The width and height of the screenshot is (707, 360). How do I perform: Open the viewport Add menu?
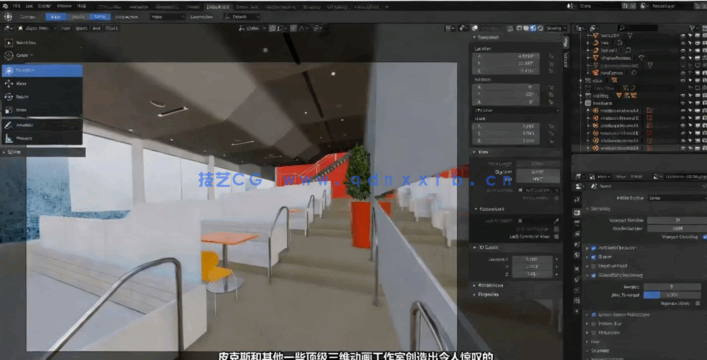click(96, 28)
